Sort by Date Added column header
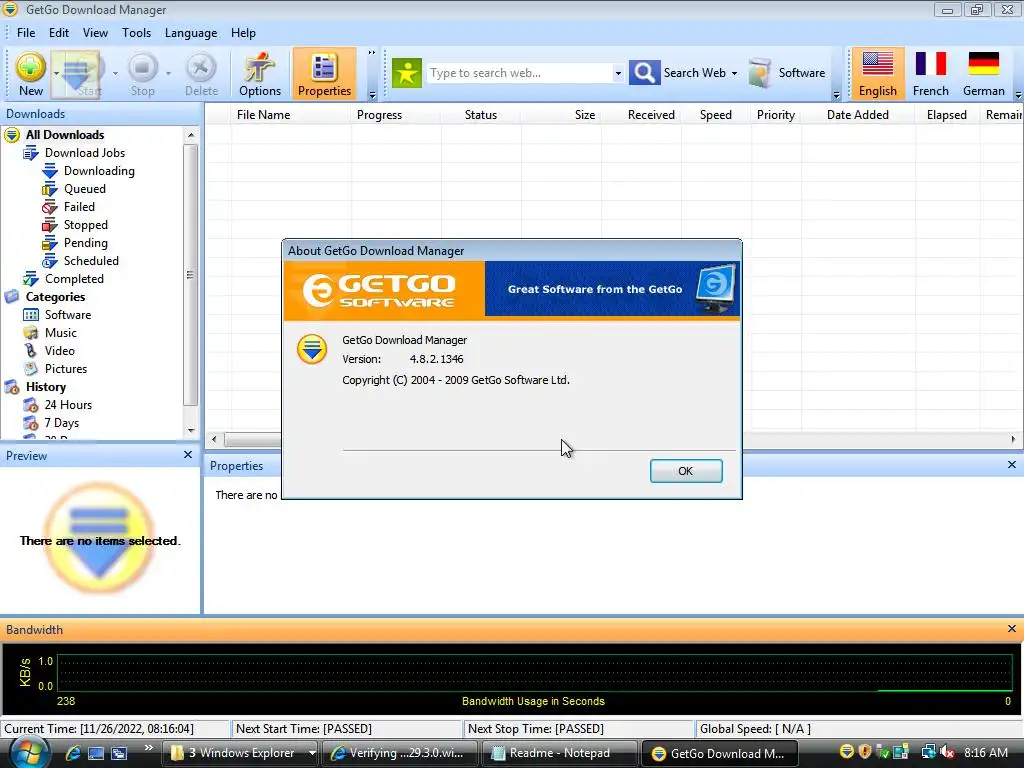This screenshot has width=1024, height=768. click(857, 115)
